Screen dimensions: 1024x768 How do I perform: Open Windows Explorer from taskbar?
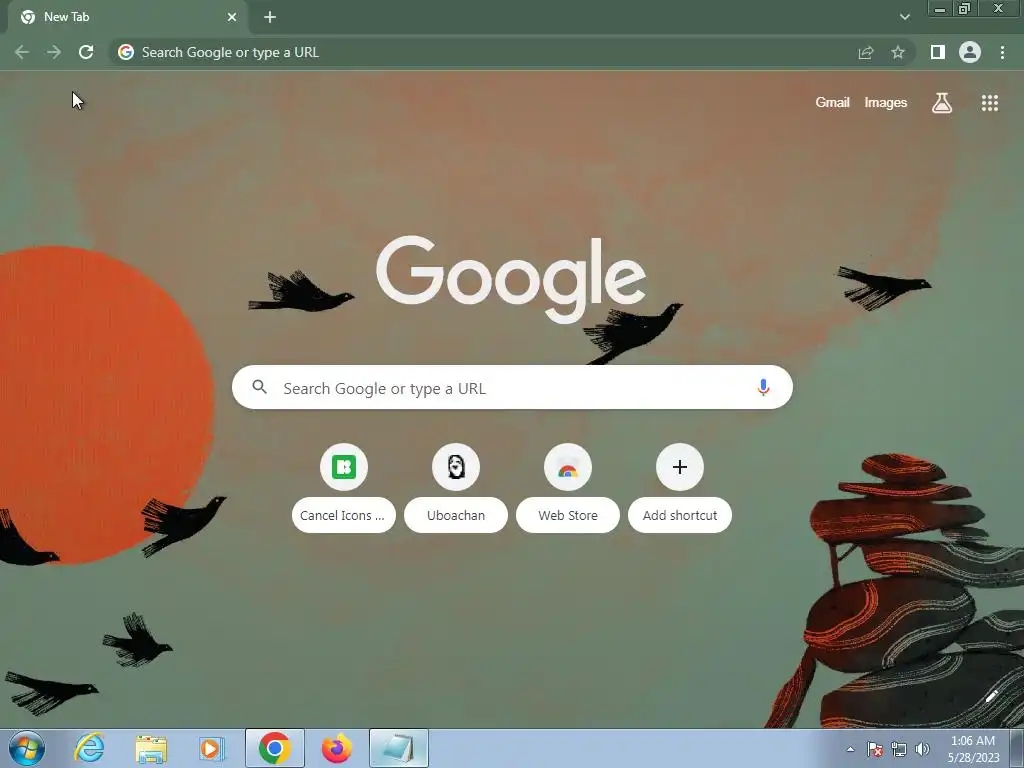tap(151, 748)
